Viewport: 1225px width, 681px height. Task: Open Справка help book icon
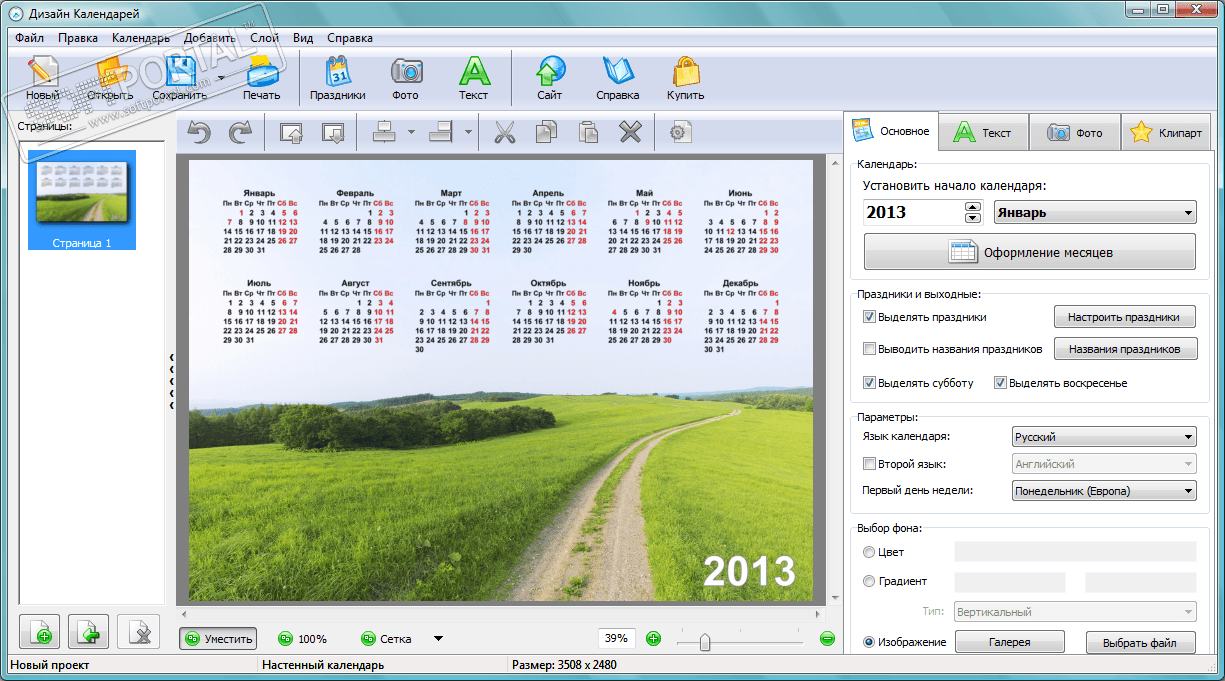pos(618,72)
